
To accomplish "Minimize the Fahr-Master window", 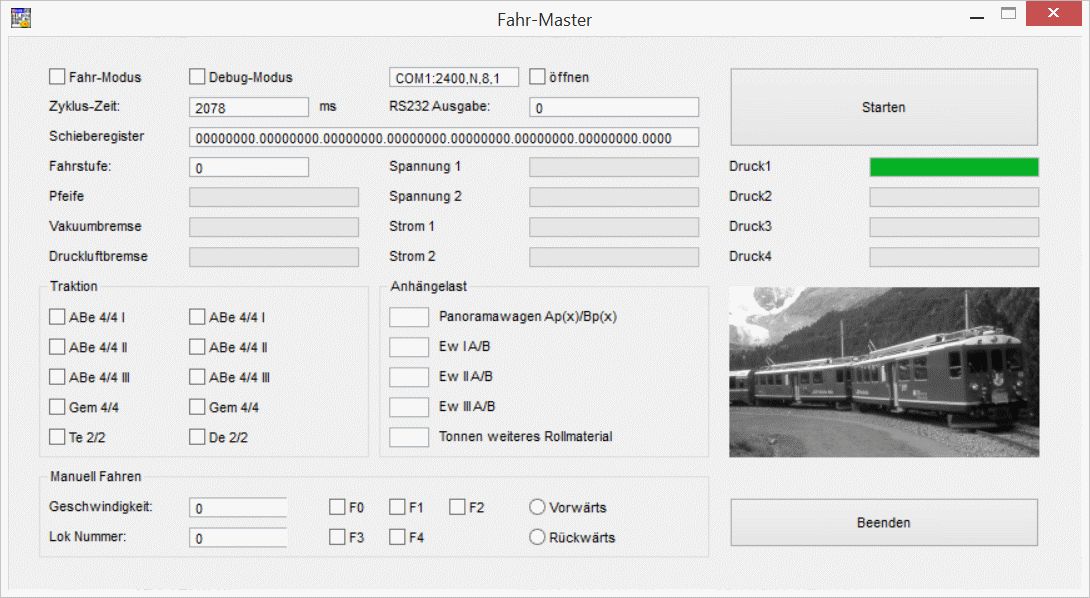I will pyautogui.click(x=977, y=17).
